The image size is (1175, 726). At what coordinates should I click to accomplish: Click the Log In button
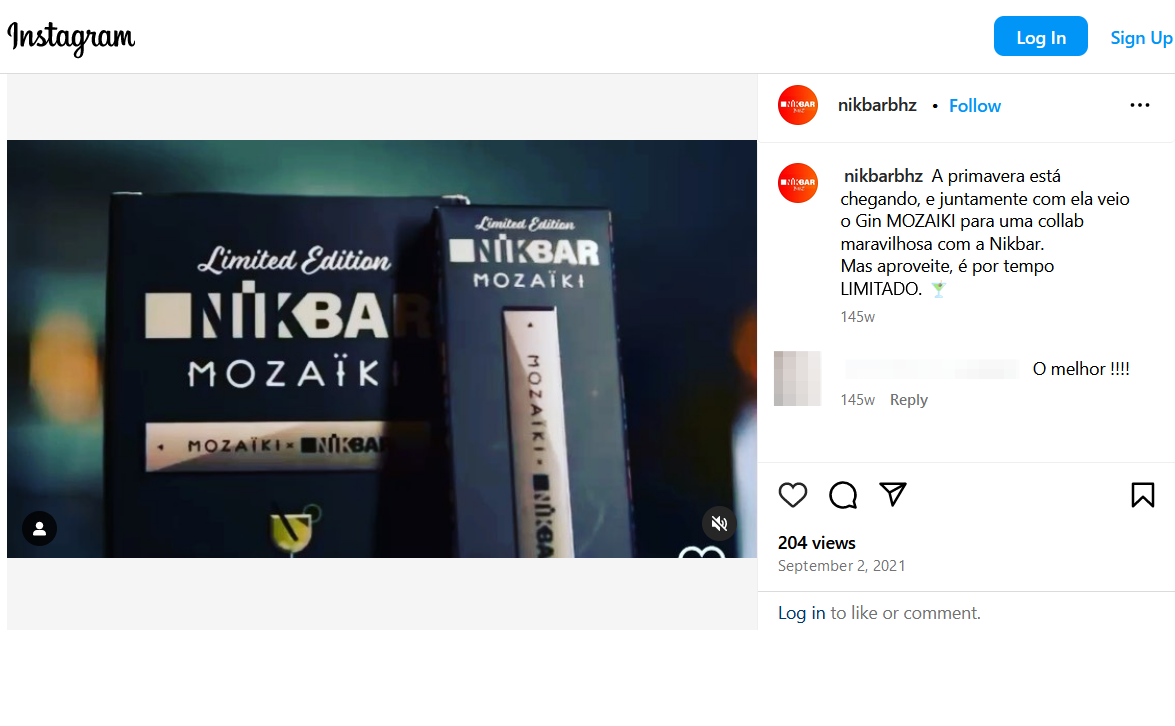pos(1041,37)
